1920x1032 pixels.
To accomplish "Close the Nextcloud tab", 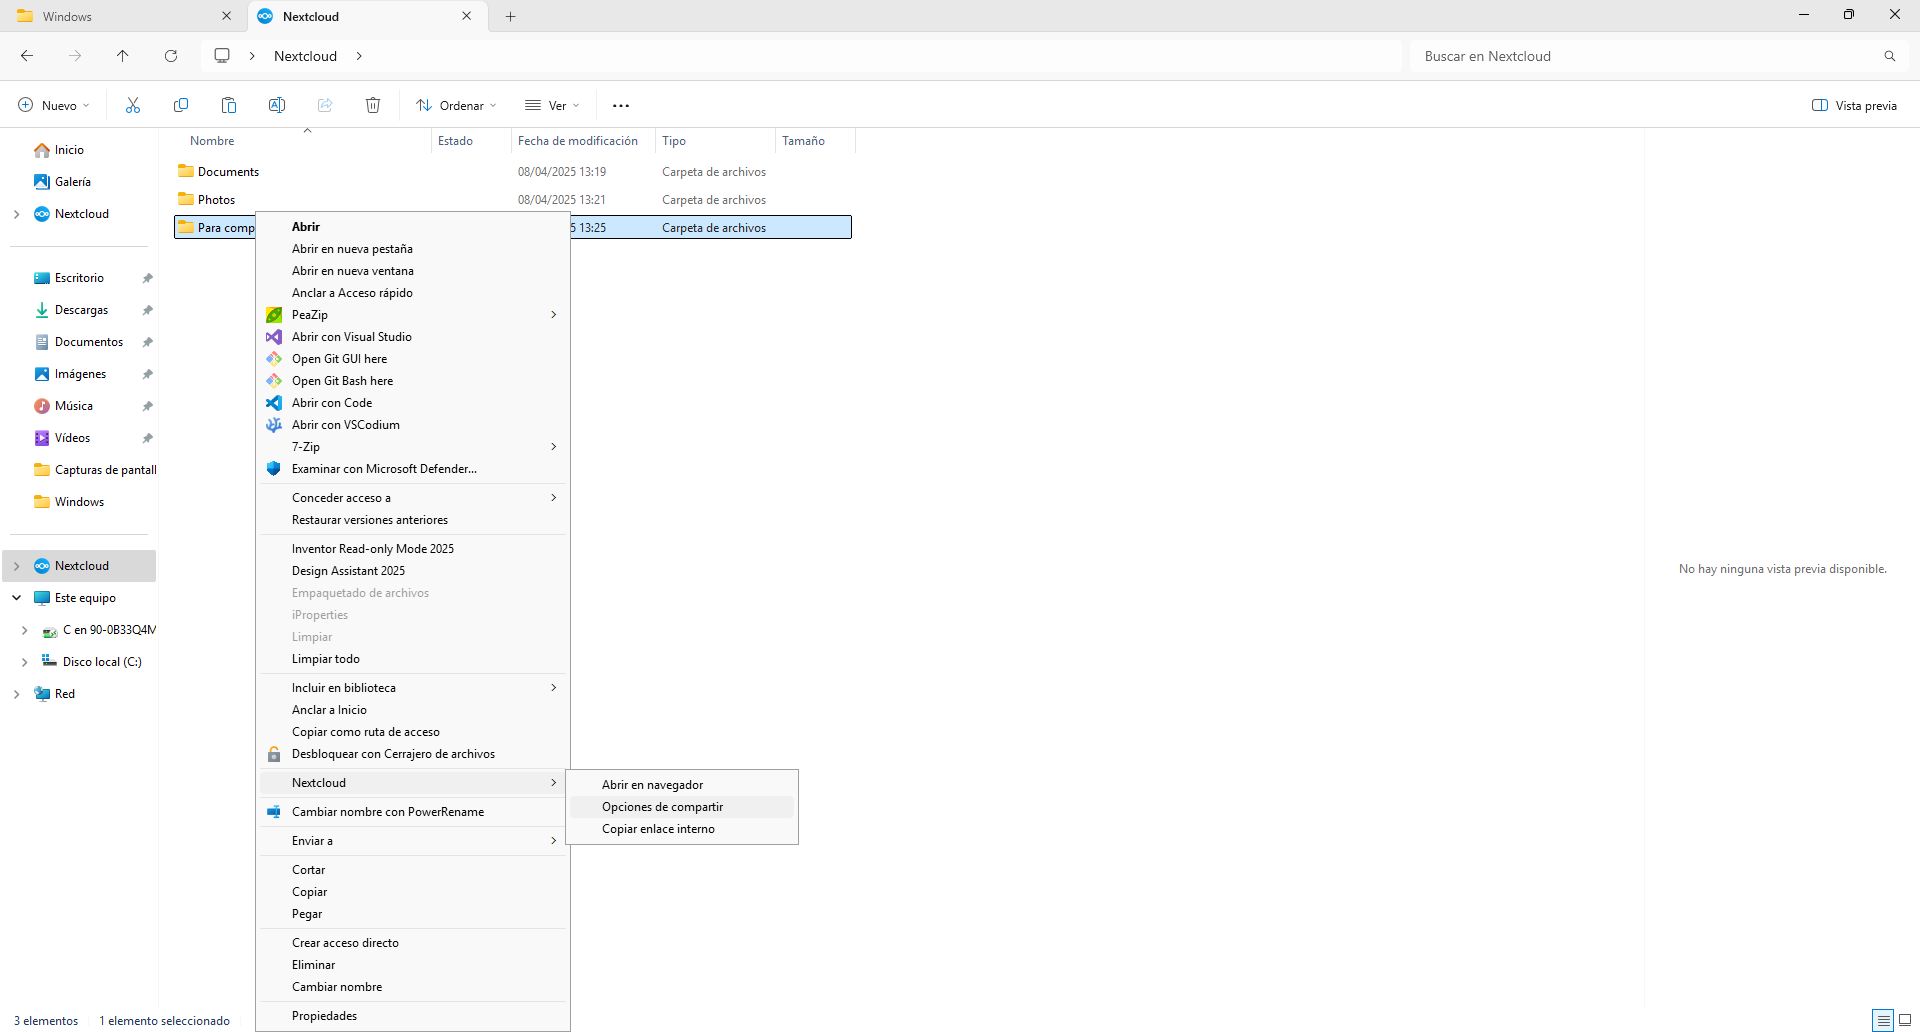I will coord(467,16).
